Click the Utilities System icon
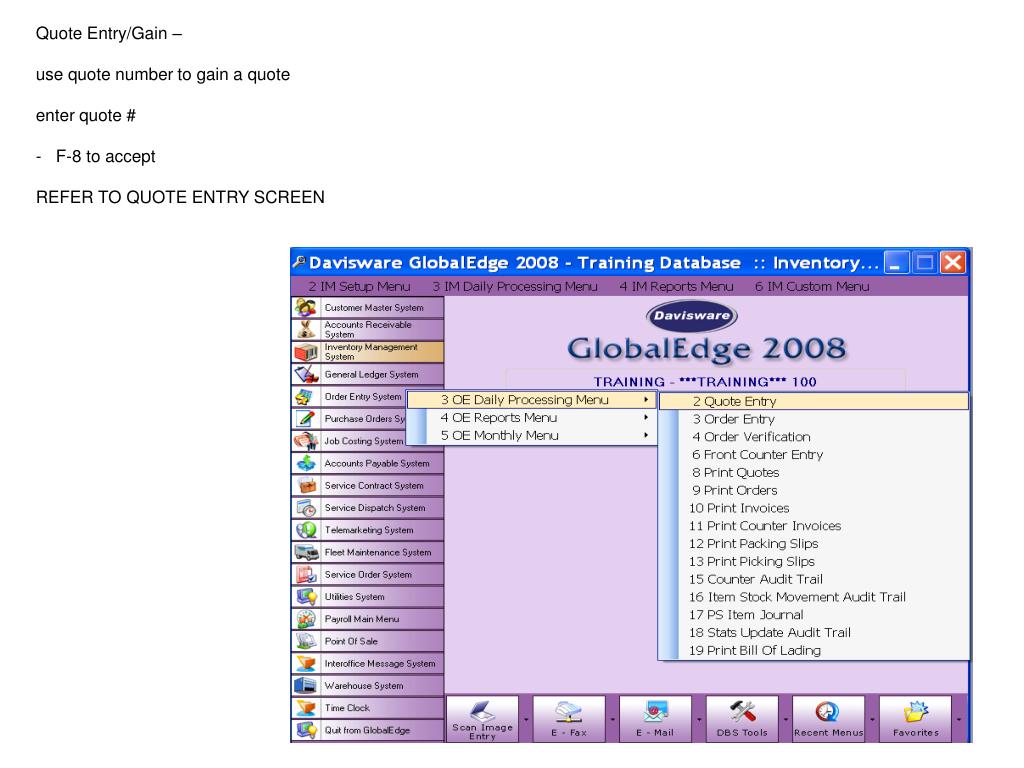Screen dimensions: 1024x768 305,596
